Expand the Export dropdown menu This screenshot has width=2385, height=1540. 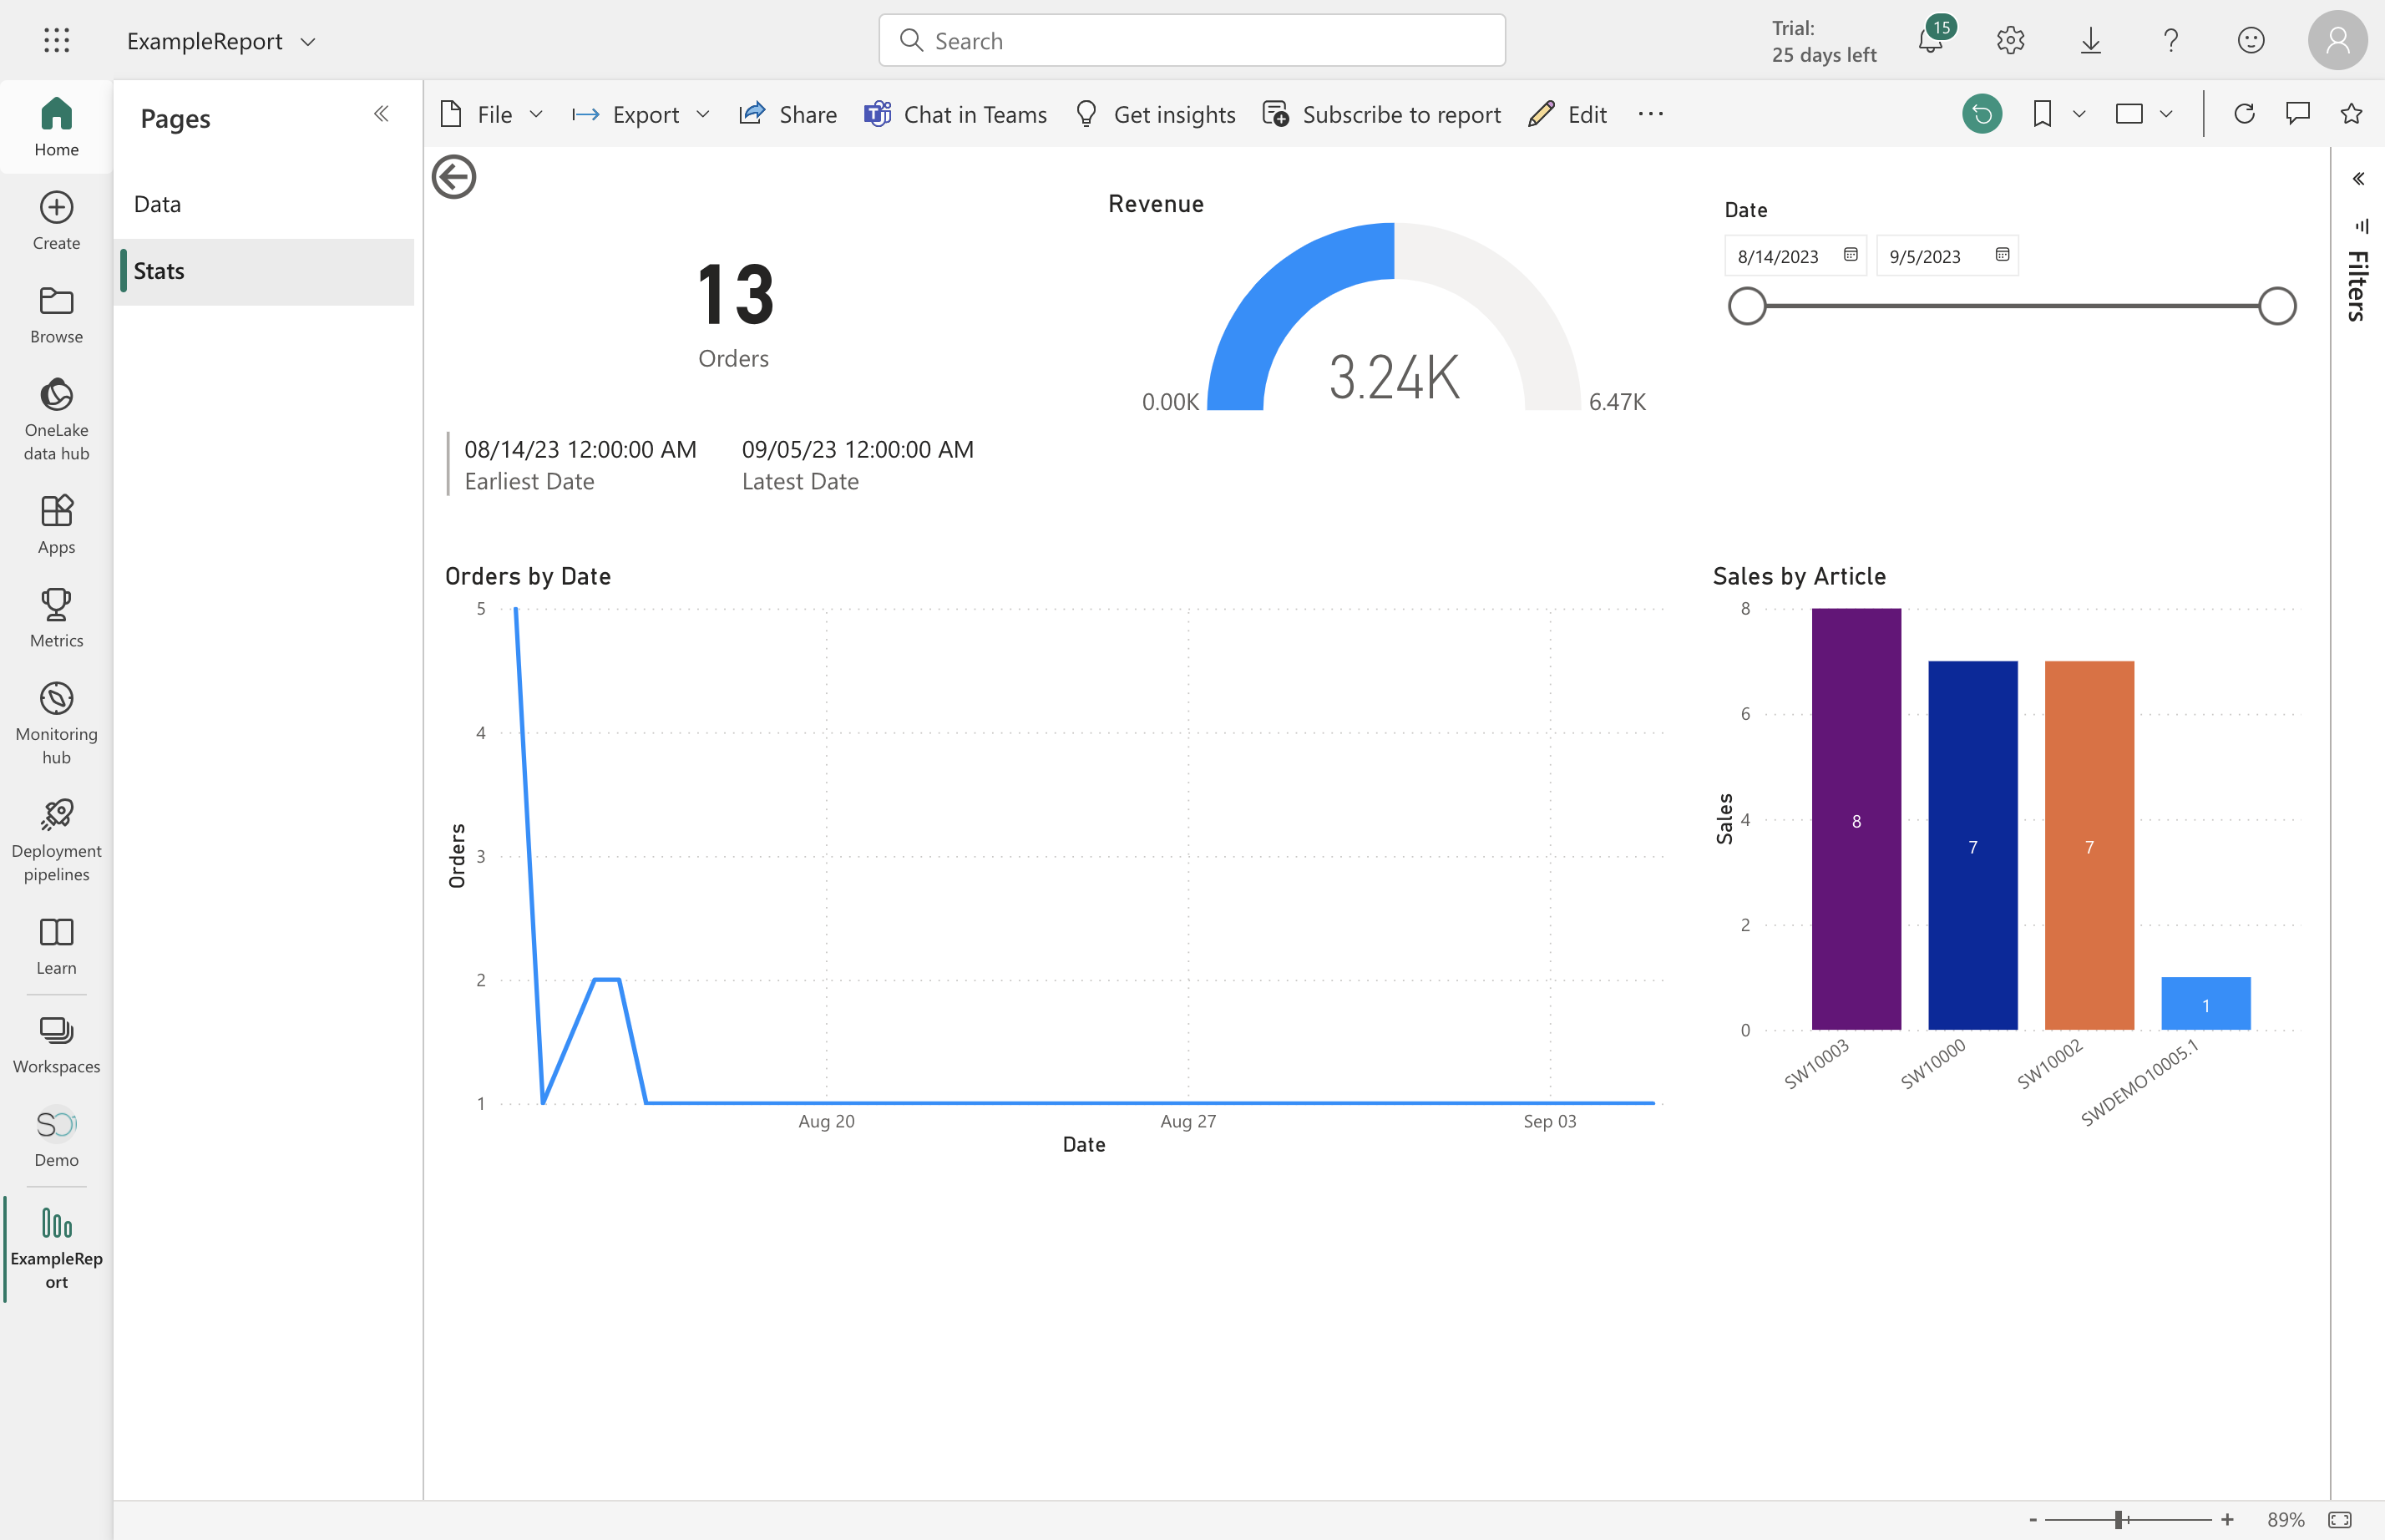(703, 115)
